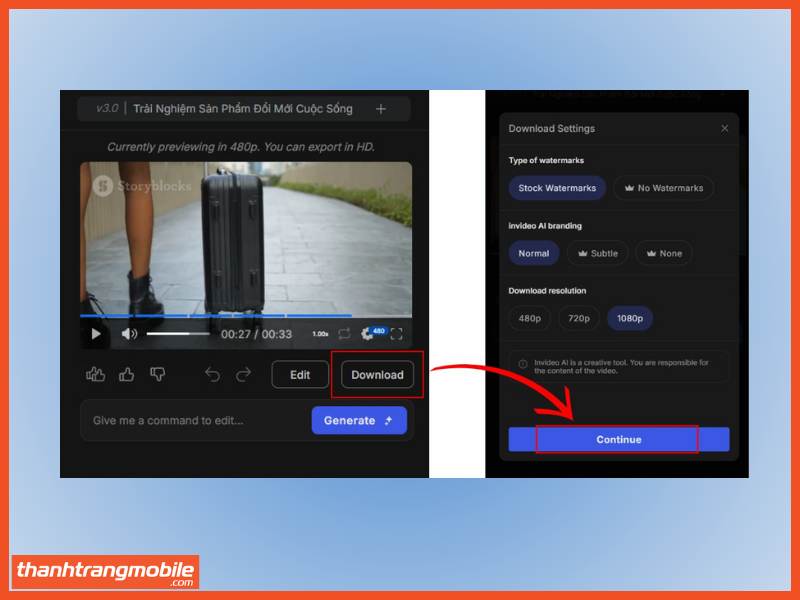This screenshot has width=800, height=600.
Task: Seek along the video progress bar
Action: pyautogui.click(x=246, y=316)
